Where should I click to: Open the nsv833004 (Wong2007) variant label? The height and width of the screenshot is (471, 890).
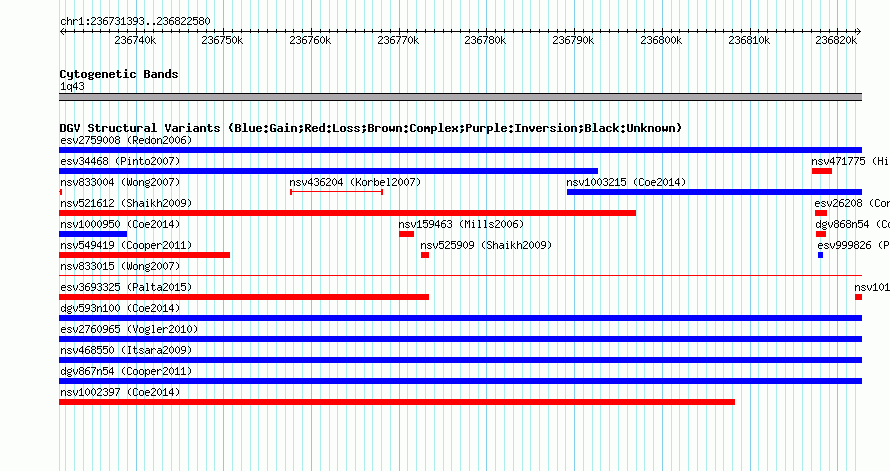[x=120, y=182]
